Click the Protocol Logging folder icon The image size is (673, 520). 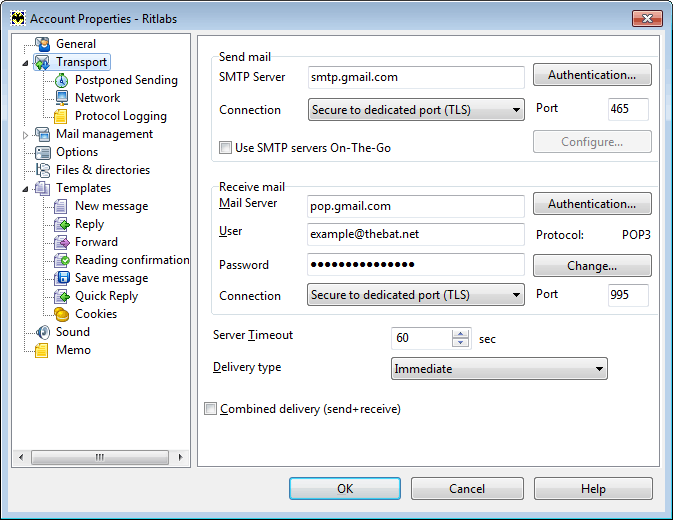pos(61,116)
